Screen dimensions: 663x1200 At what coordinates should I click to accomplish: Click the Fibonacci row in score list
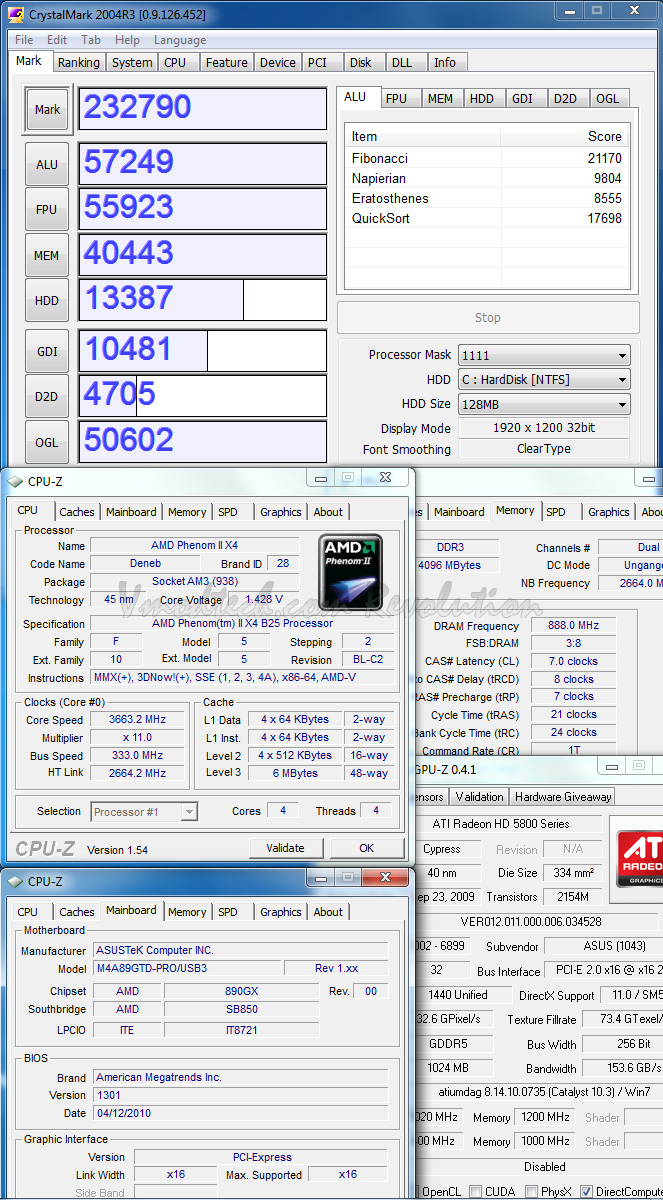(487, 158)
